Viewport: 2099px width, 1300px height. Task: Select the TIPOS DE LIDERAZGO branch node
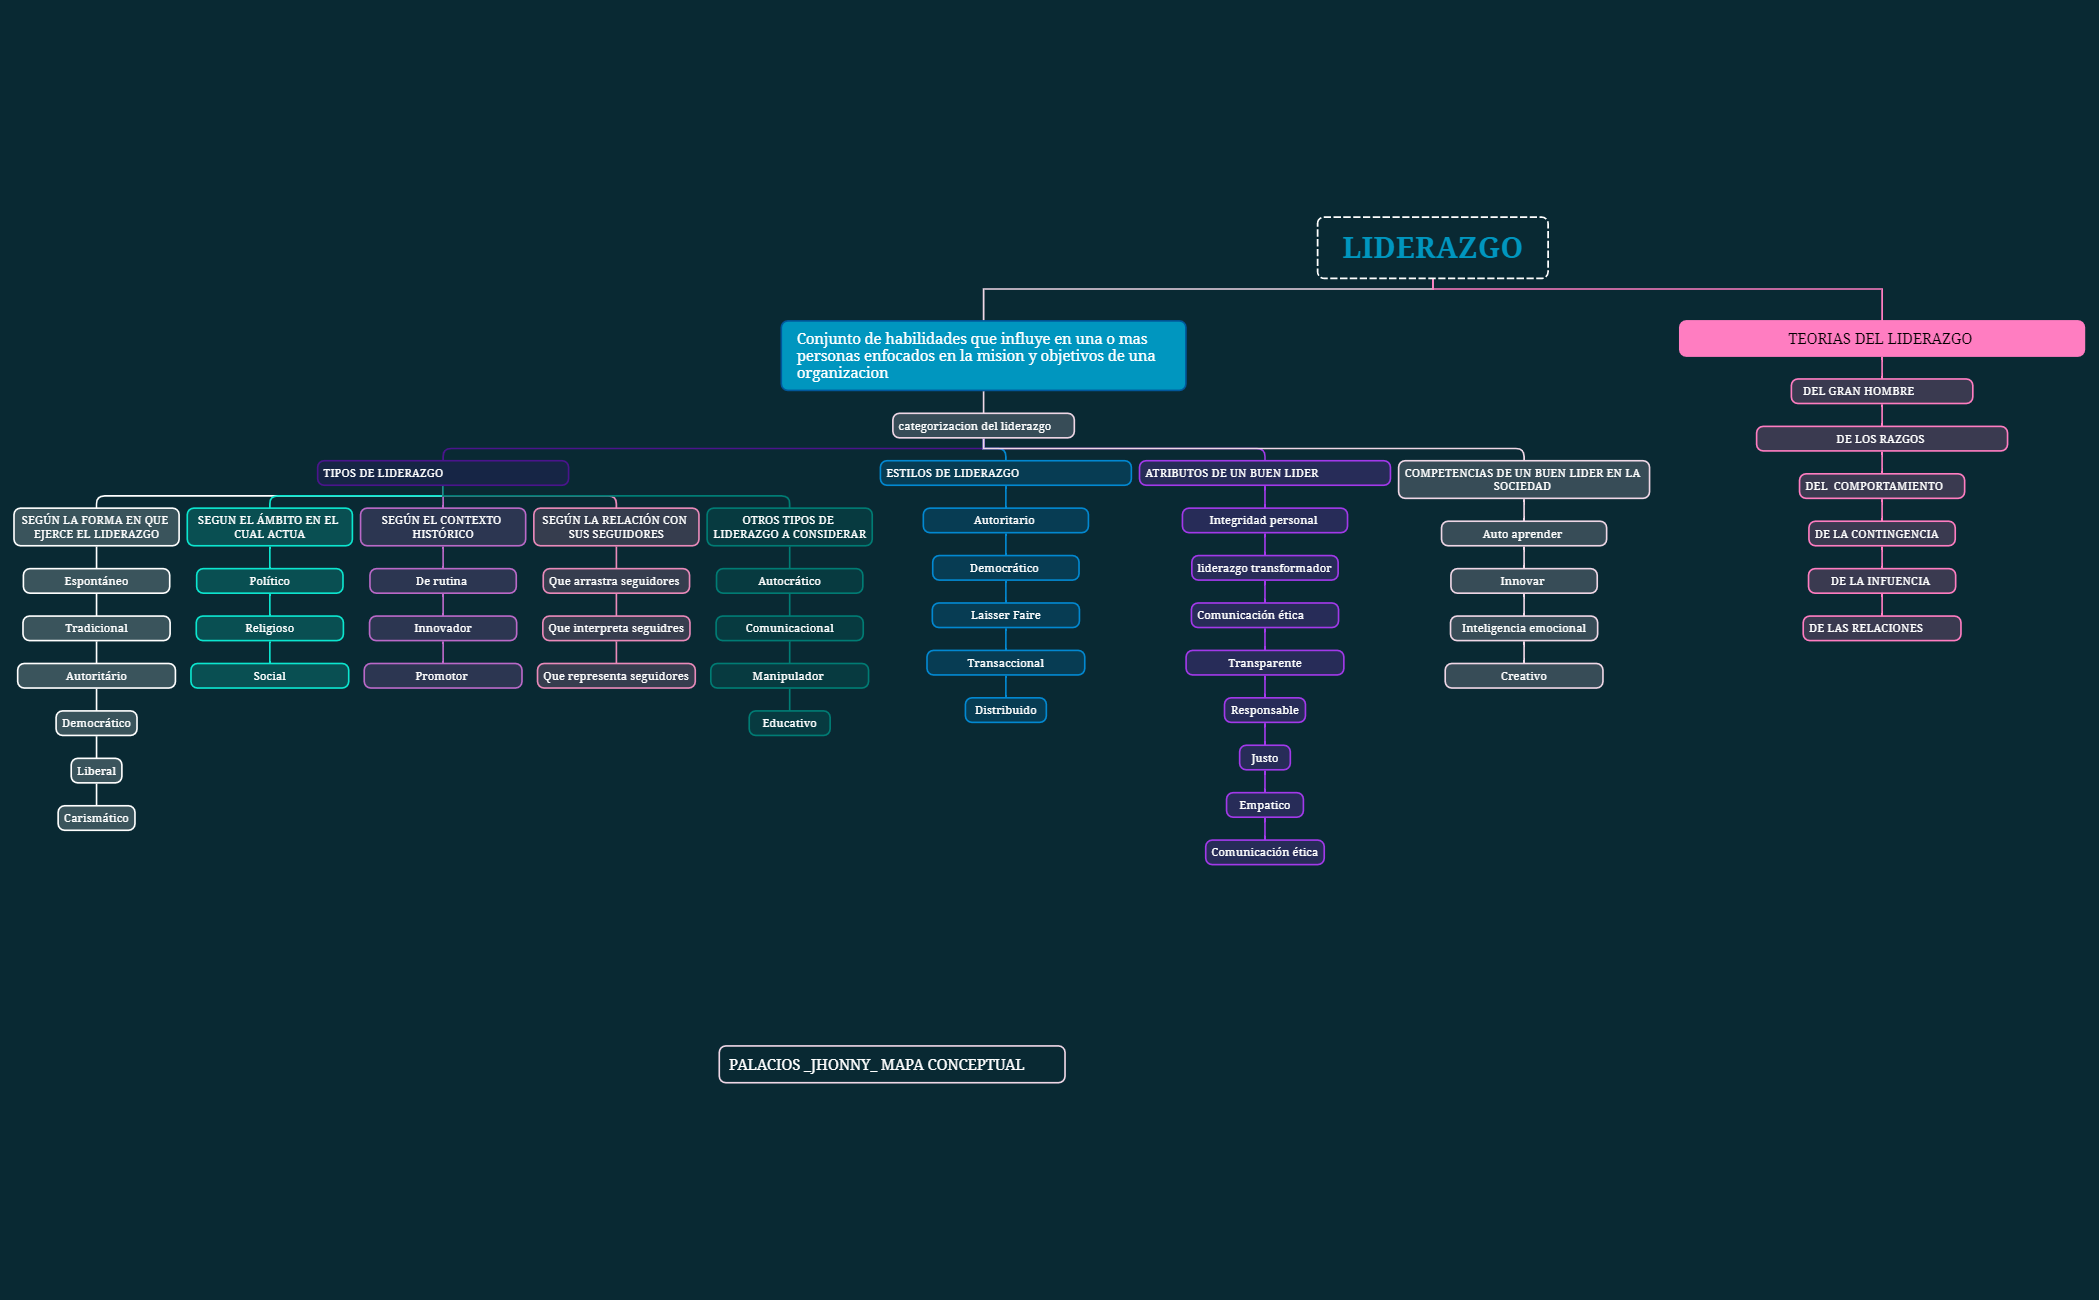443,472
